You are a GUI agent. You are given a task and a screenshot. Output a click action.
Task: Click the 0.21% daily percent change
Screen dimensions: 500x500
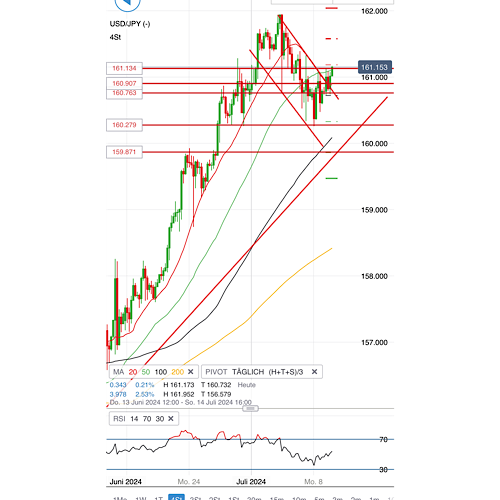pos(145,385)
